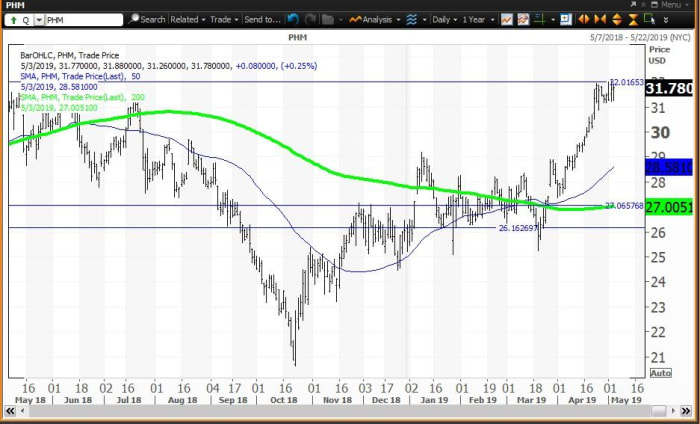
Task: Click the Search button
Action: pos(147,19)
